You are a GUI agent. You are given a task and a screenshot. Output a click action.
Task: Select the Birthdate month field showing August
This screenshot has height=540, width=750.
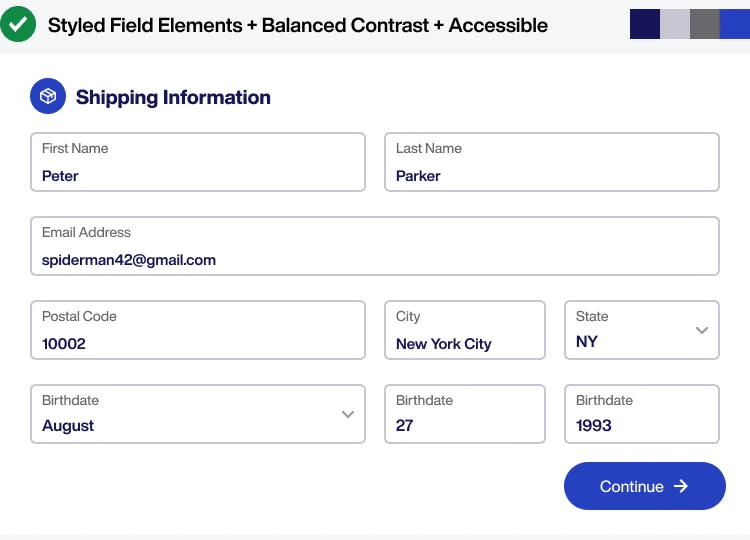click(198, 414)
